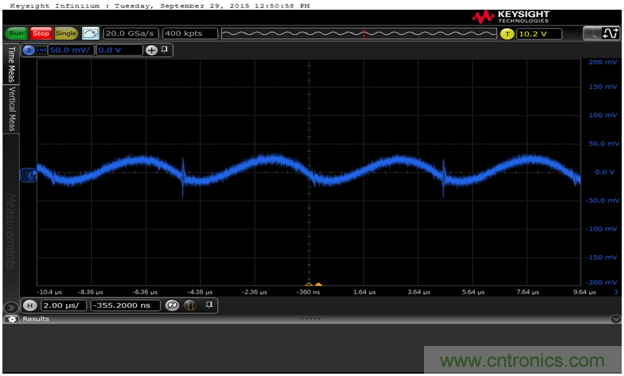The width and height of the screenshot is (624, 376).
Task: Open the 20.0 GSa/s sample rate field
Action: pyautogui.click(x=130, y=33)
